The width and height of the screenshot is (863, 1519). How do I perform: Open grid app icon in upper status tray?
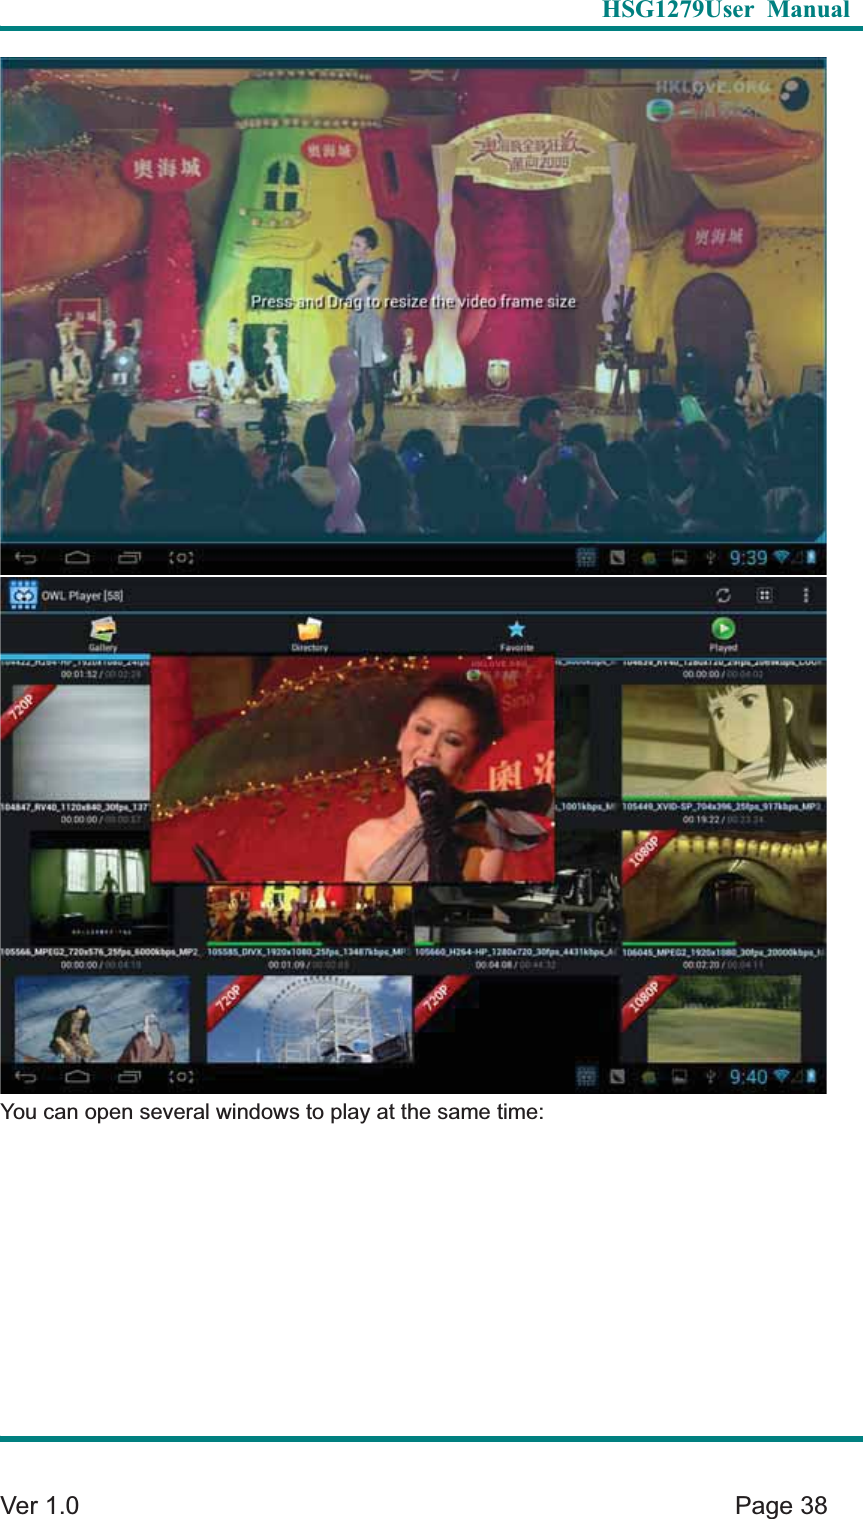pos(587,558)
